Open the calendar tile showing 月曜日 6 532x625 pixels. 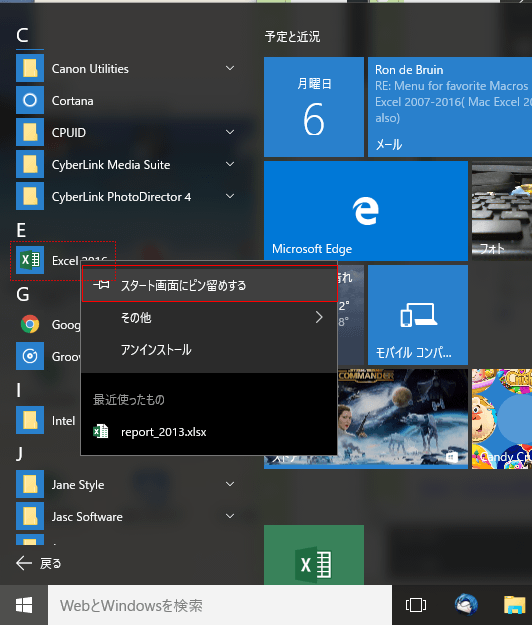coord(314,107)
